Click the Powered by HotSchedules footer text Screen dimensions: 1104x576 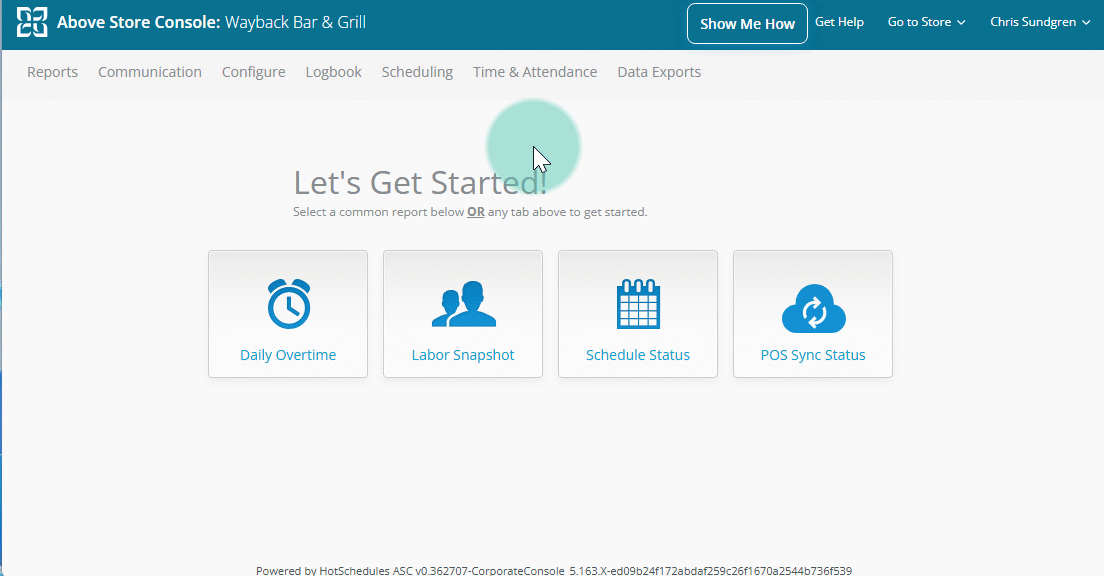(x=554, y=570)
